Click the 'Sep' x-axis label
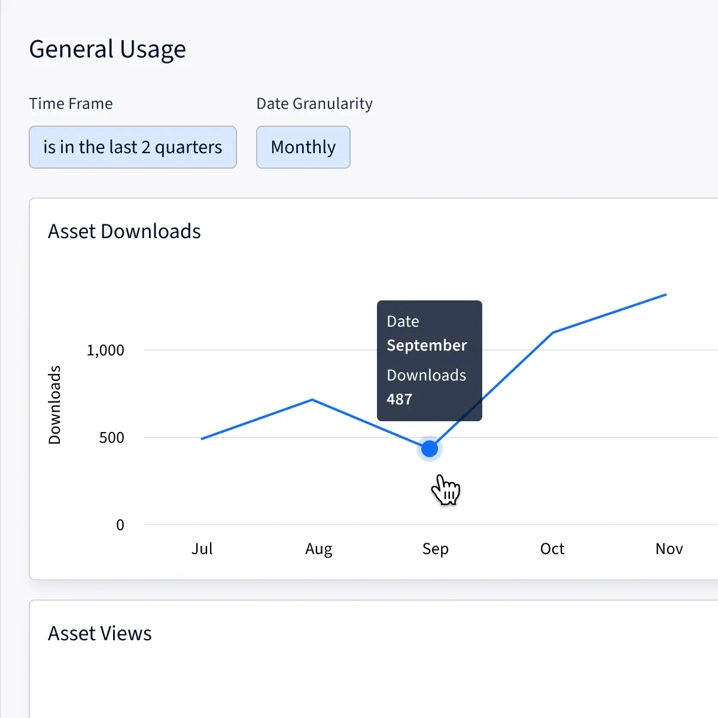 [435, 549]
